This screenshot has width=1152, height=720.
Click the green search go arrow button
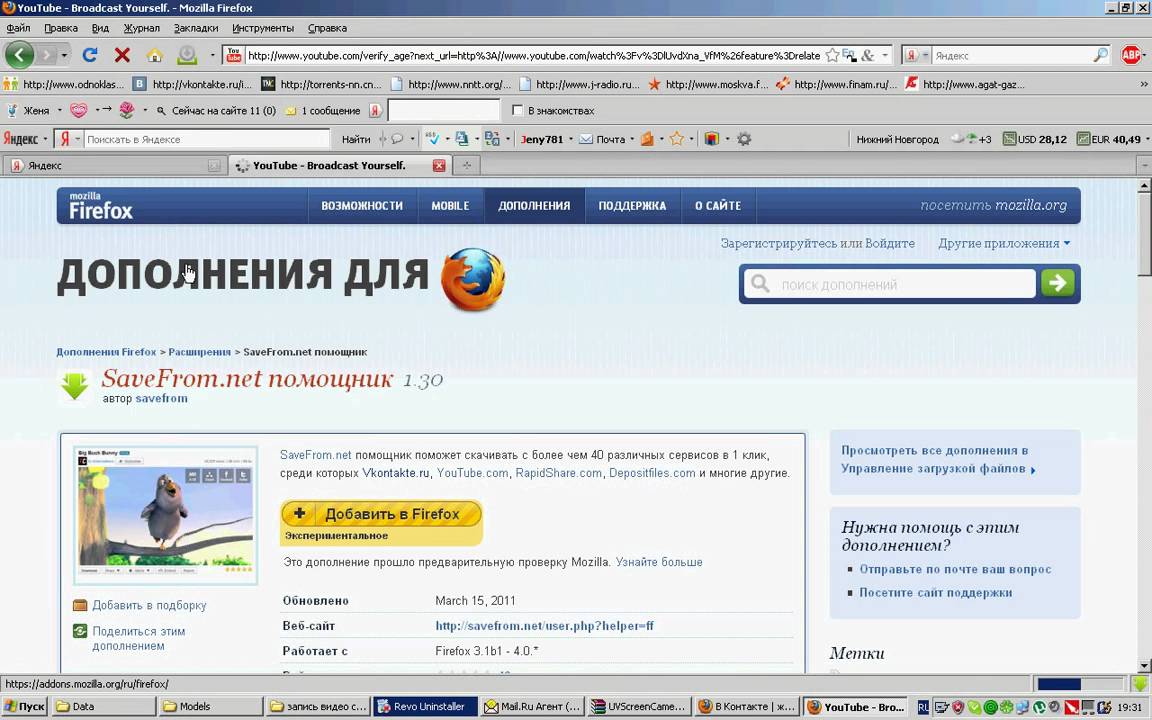(1057, 283)
